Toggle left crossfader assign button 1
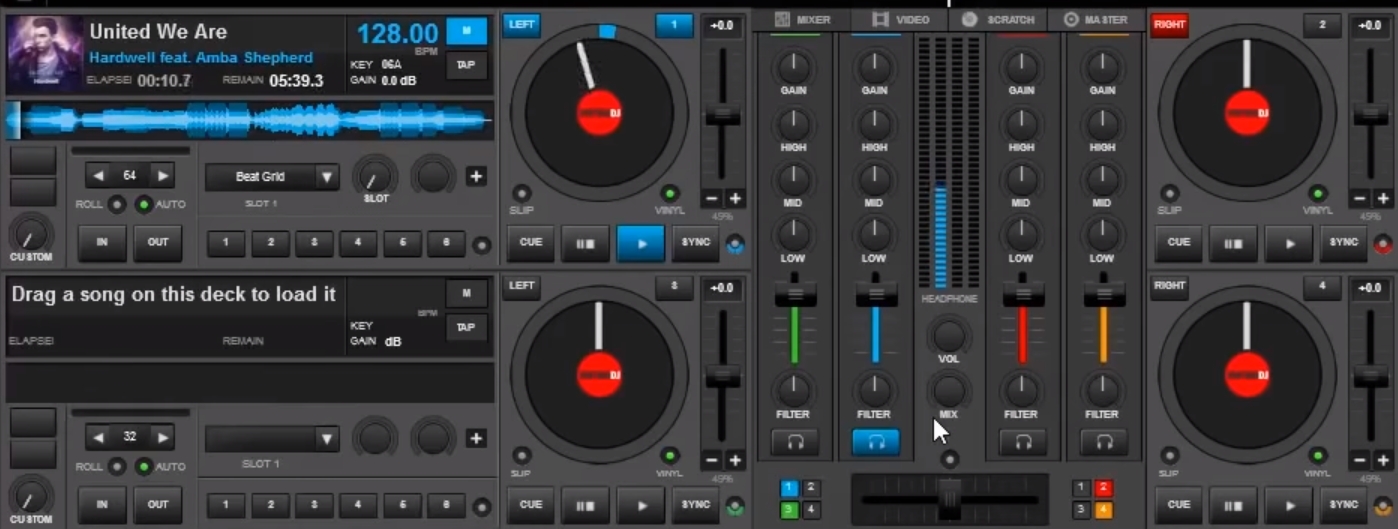 coord(789,488)
